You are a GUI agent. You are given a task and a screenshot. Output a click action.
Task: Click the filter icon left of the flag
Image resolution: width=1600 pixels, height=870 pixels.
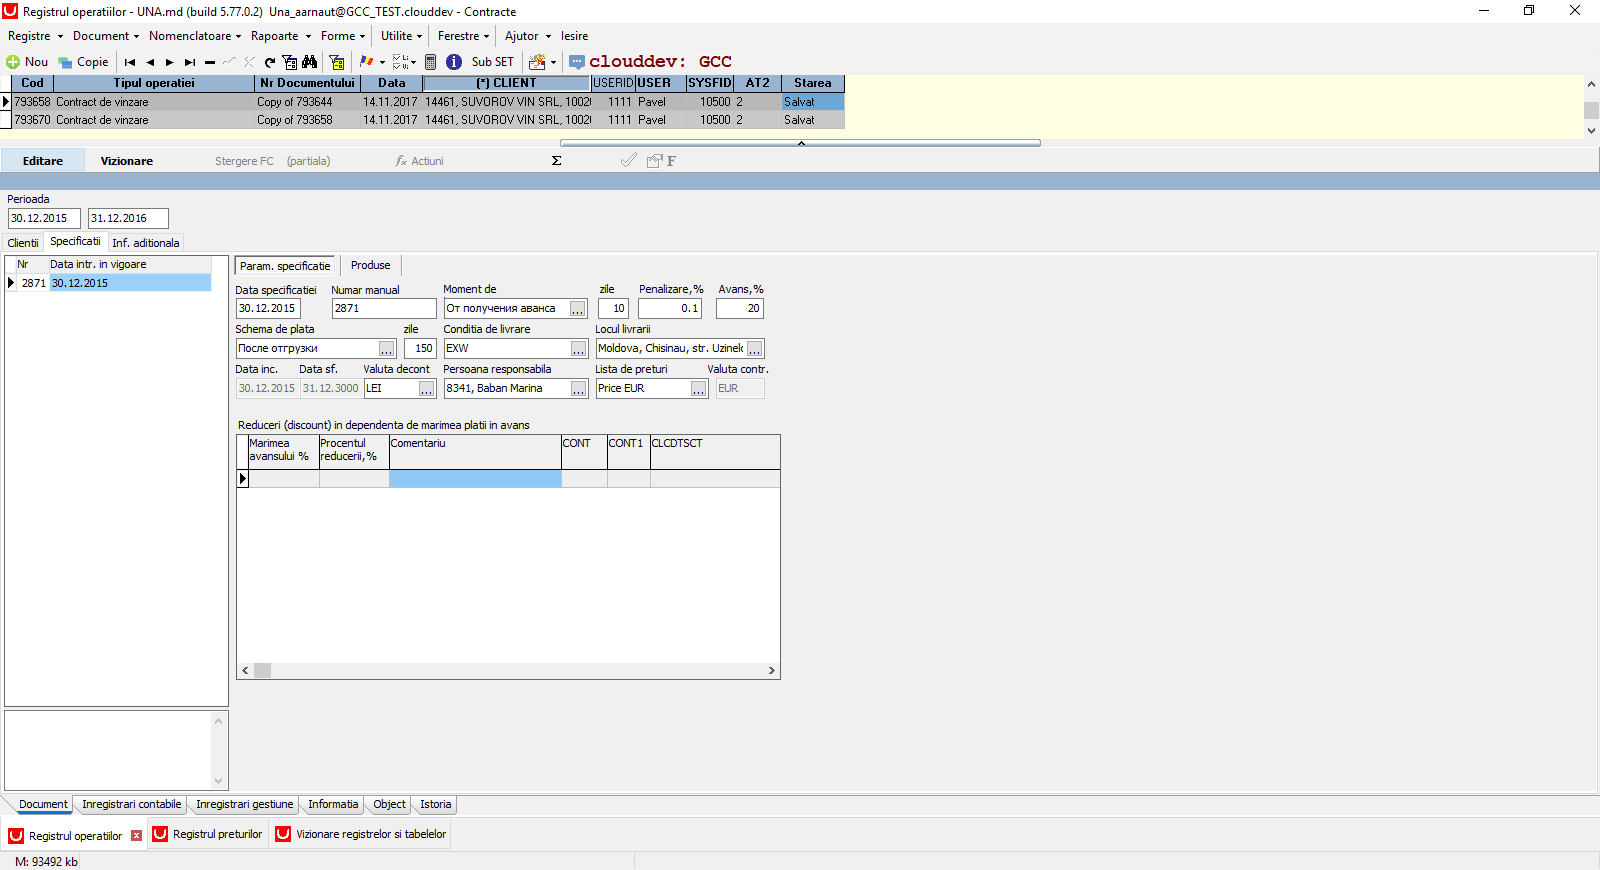(x=337, y=62)
